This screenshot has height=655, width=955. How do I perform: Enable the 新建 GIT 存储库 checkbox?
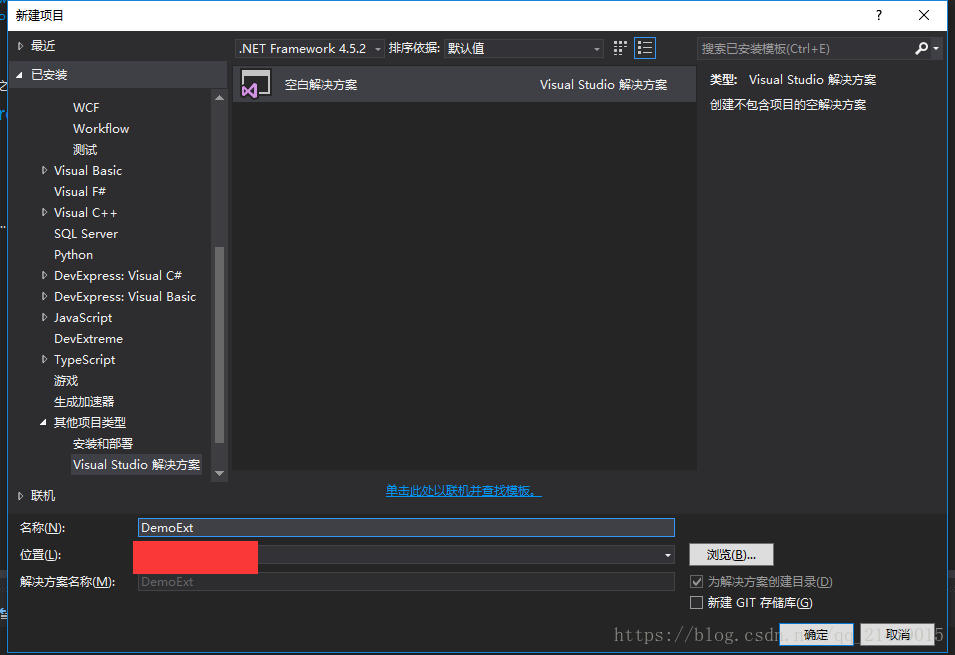tap(696, 602)
